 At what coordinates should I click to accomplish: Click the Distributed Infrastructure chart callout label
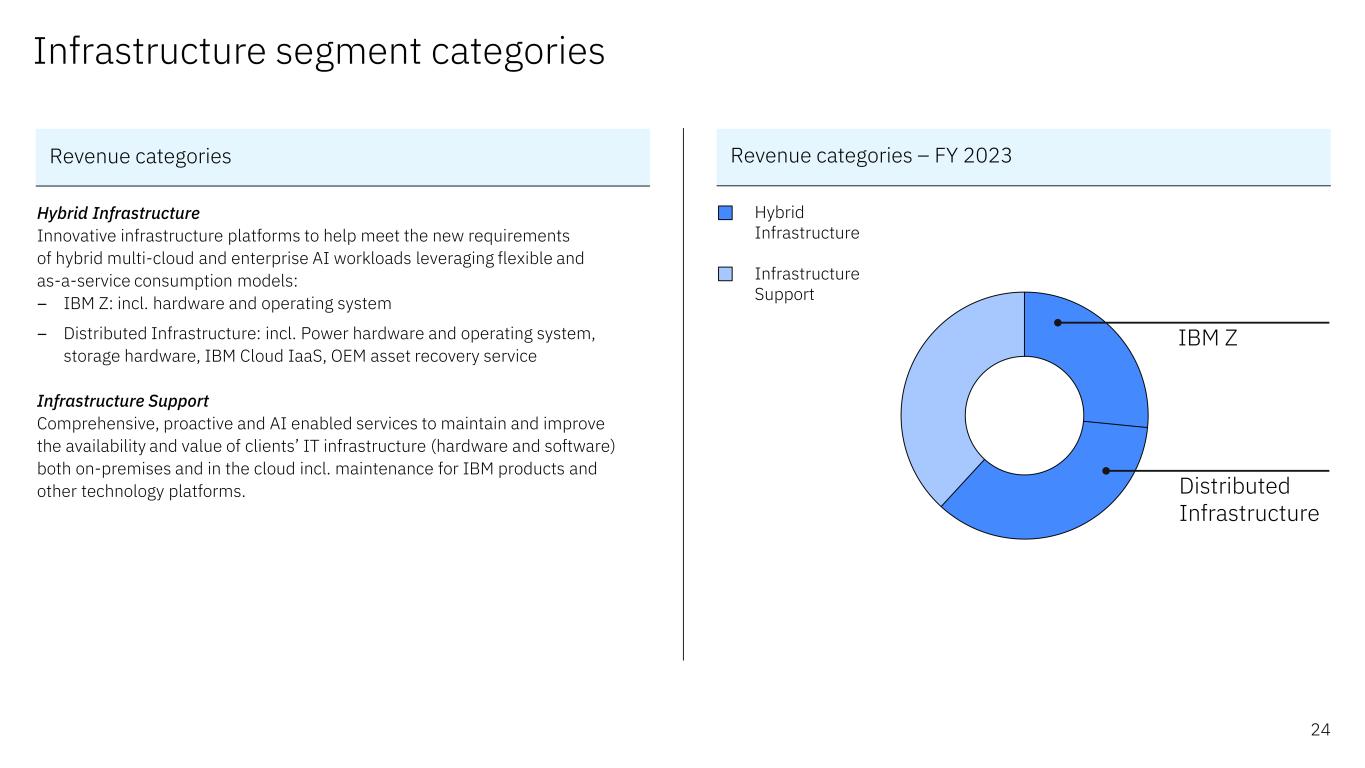click(x=1248, y=500)
